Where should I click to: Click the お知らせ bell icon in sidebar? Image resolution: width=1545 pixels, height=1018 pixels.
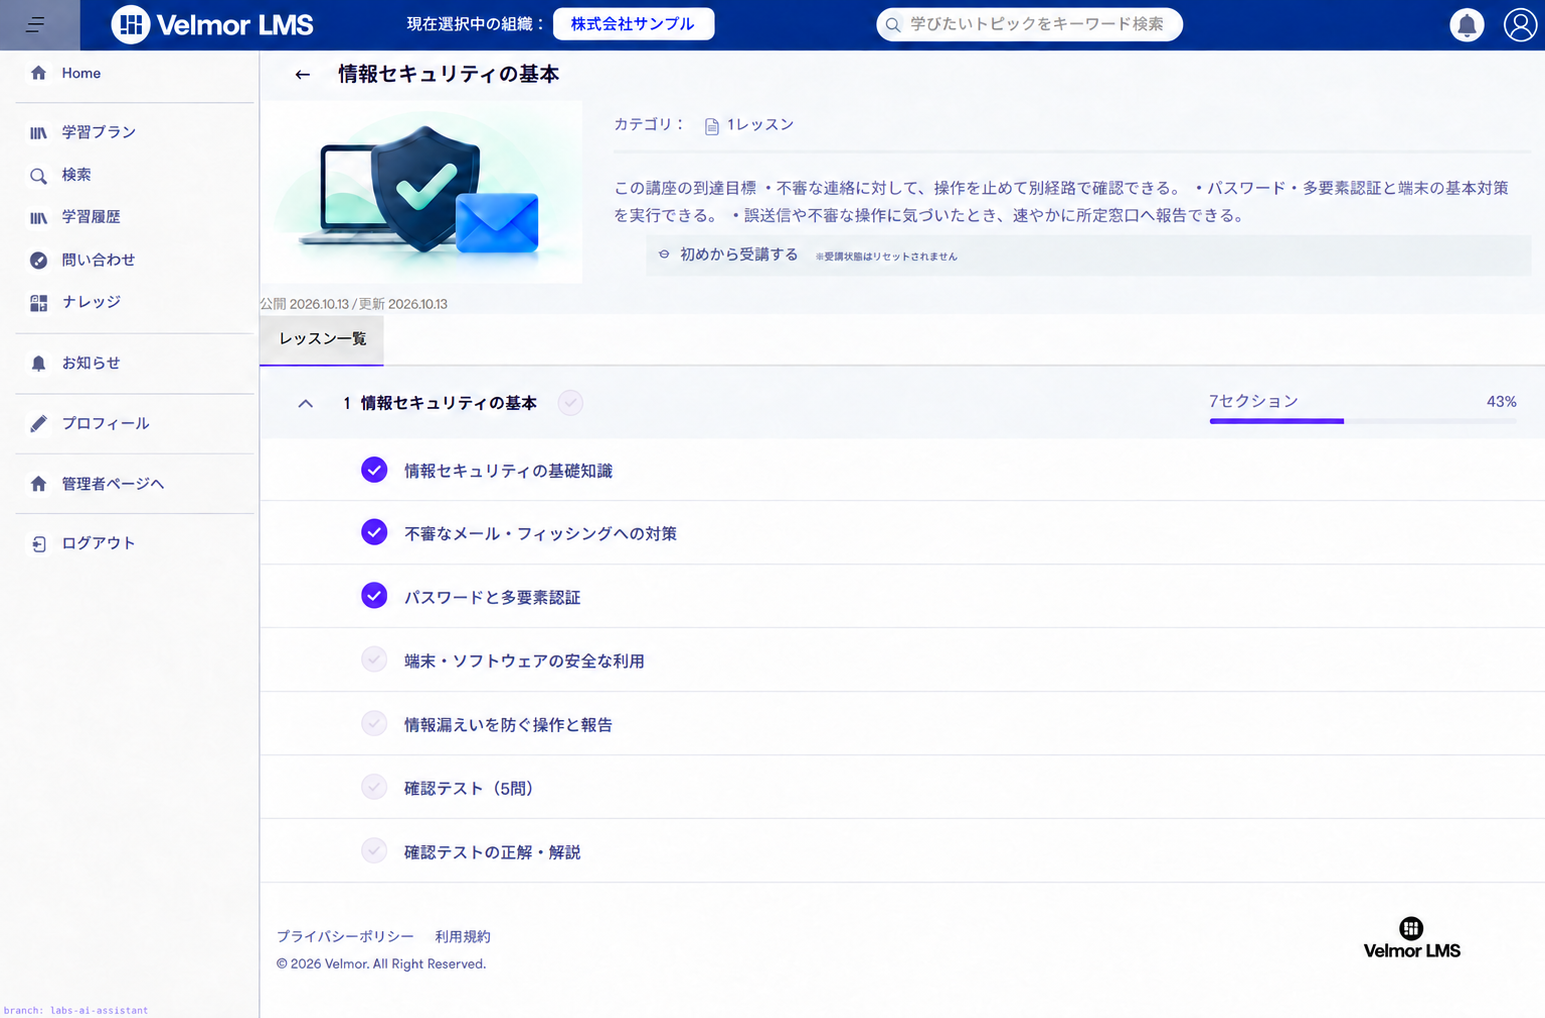point(38,363)
